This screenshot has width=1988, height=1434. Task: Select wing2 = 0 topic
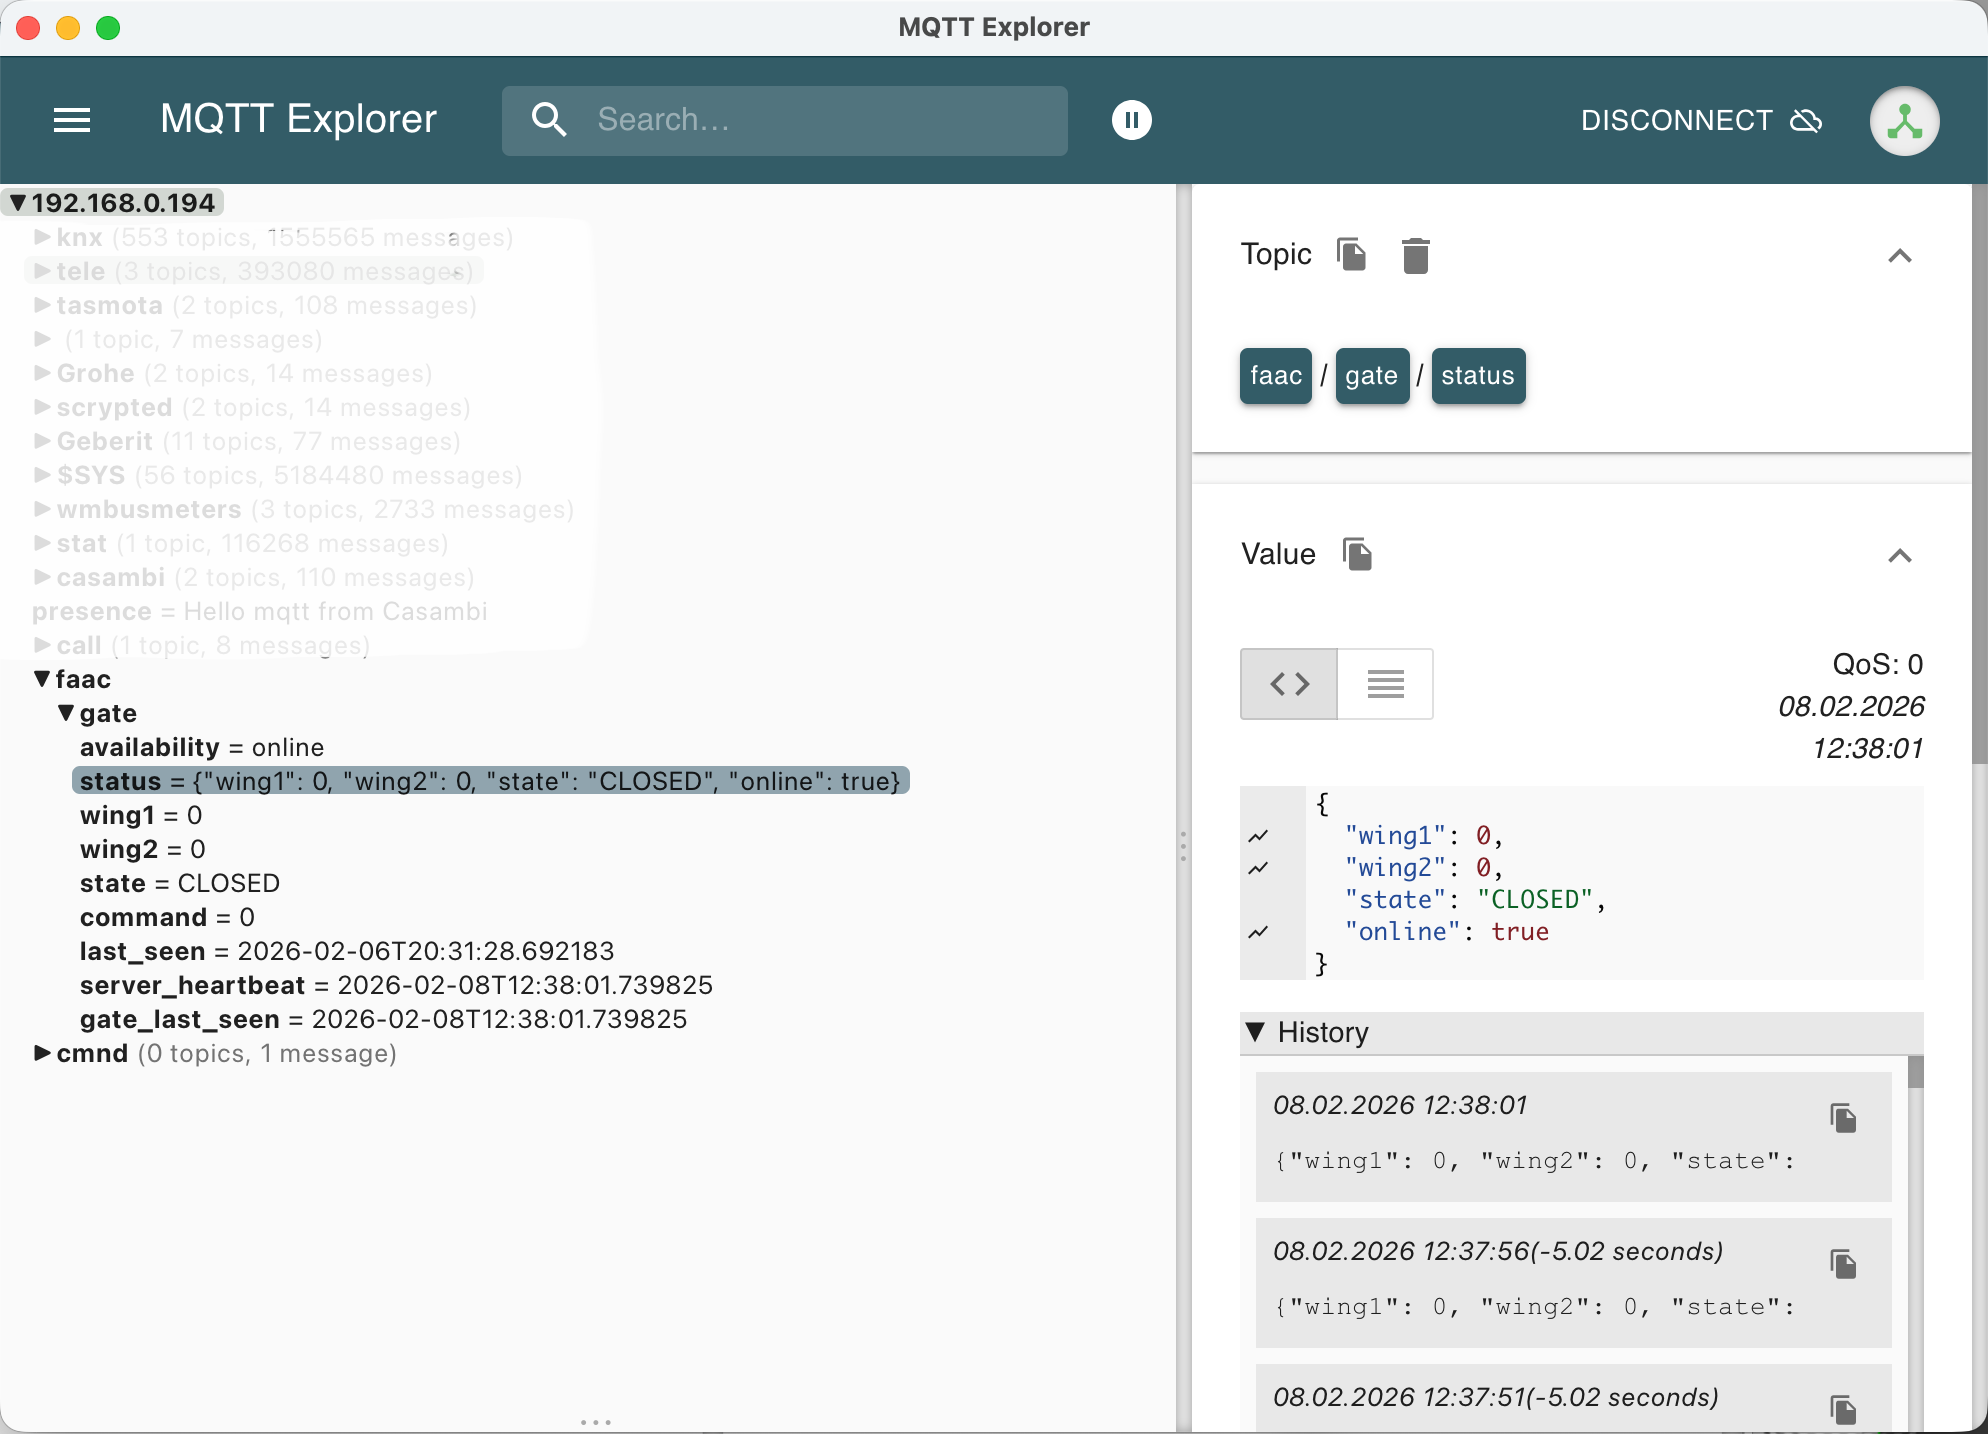pyautogui.click(x=143, y=849)
